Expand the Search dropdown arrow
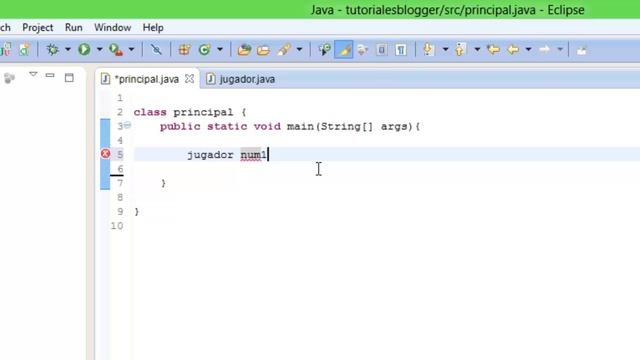Viewport: 640px width, 360px height. coord(299,50)
